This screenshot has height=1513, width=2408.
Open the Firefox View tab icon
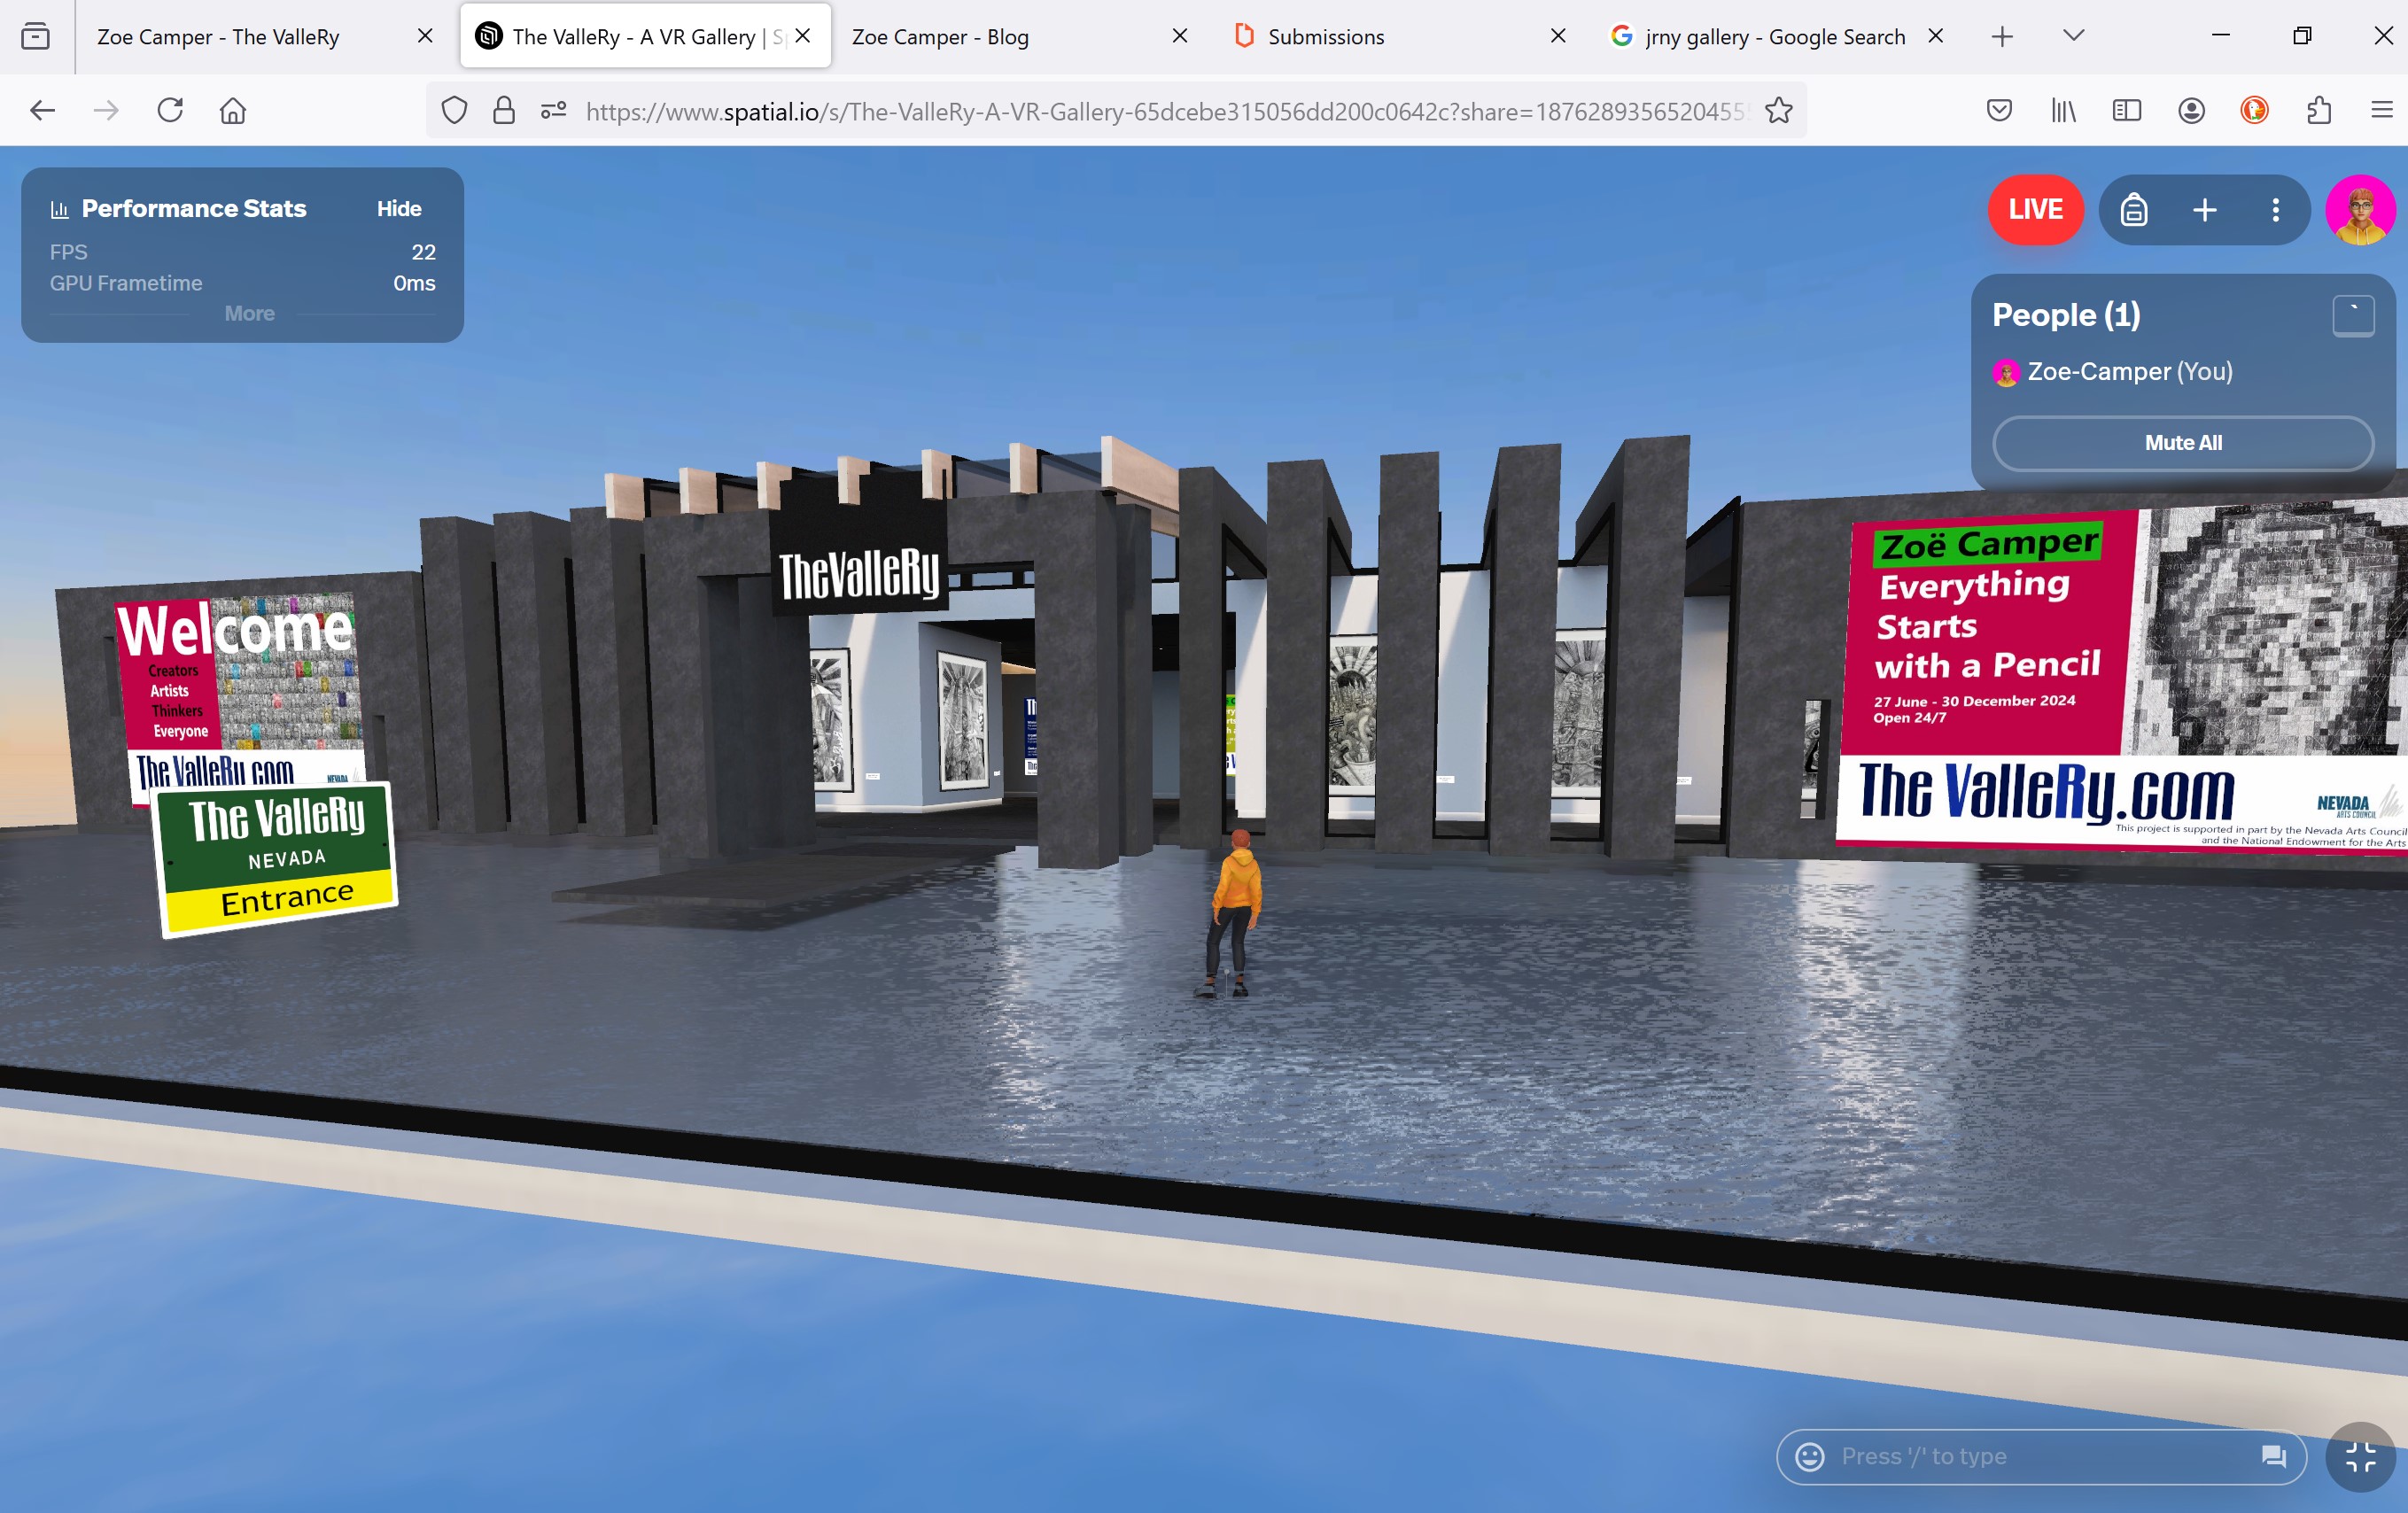[36, 37]
